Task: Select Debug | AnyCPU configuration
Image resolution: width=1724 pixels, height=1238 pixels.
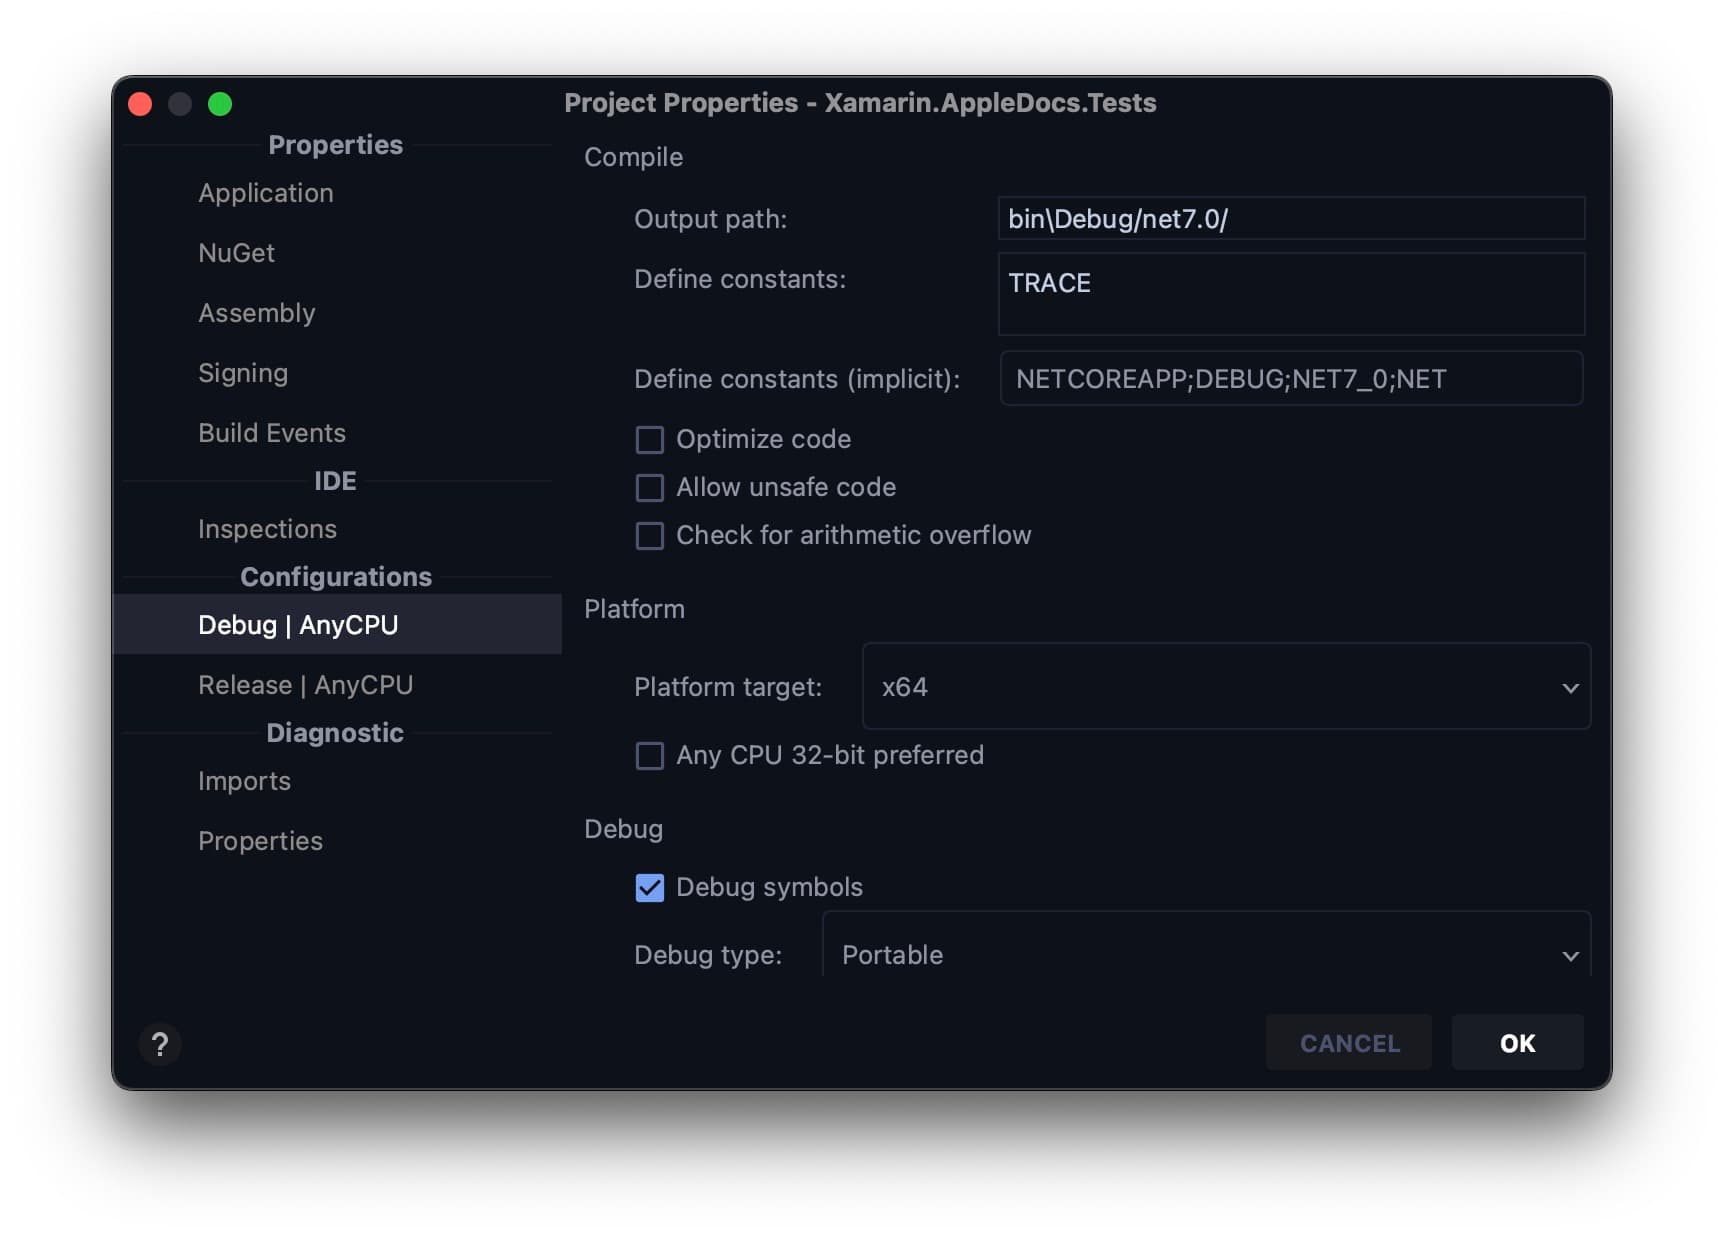Action: pos(337,625)
